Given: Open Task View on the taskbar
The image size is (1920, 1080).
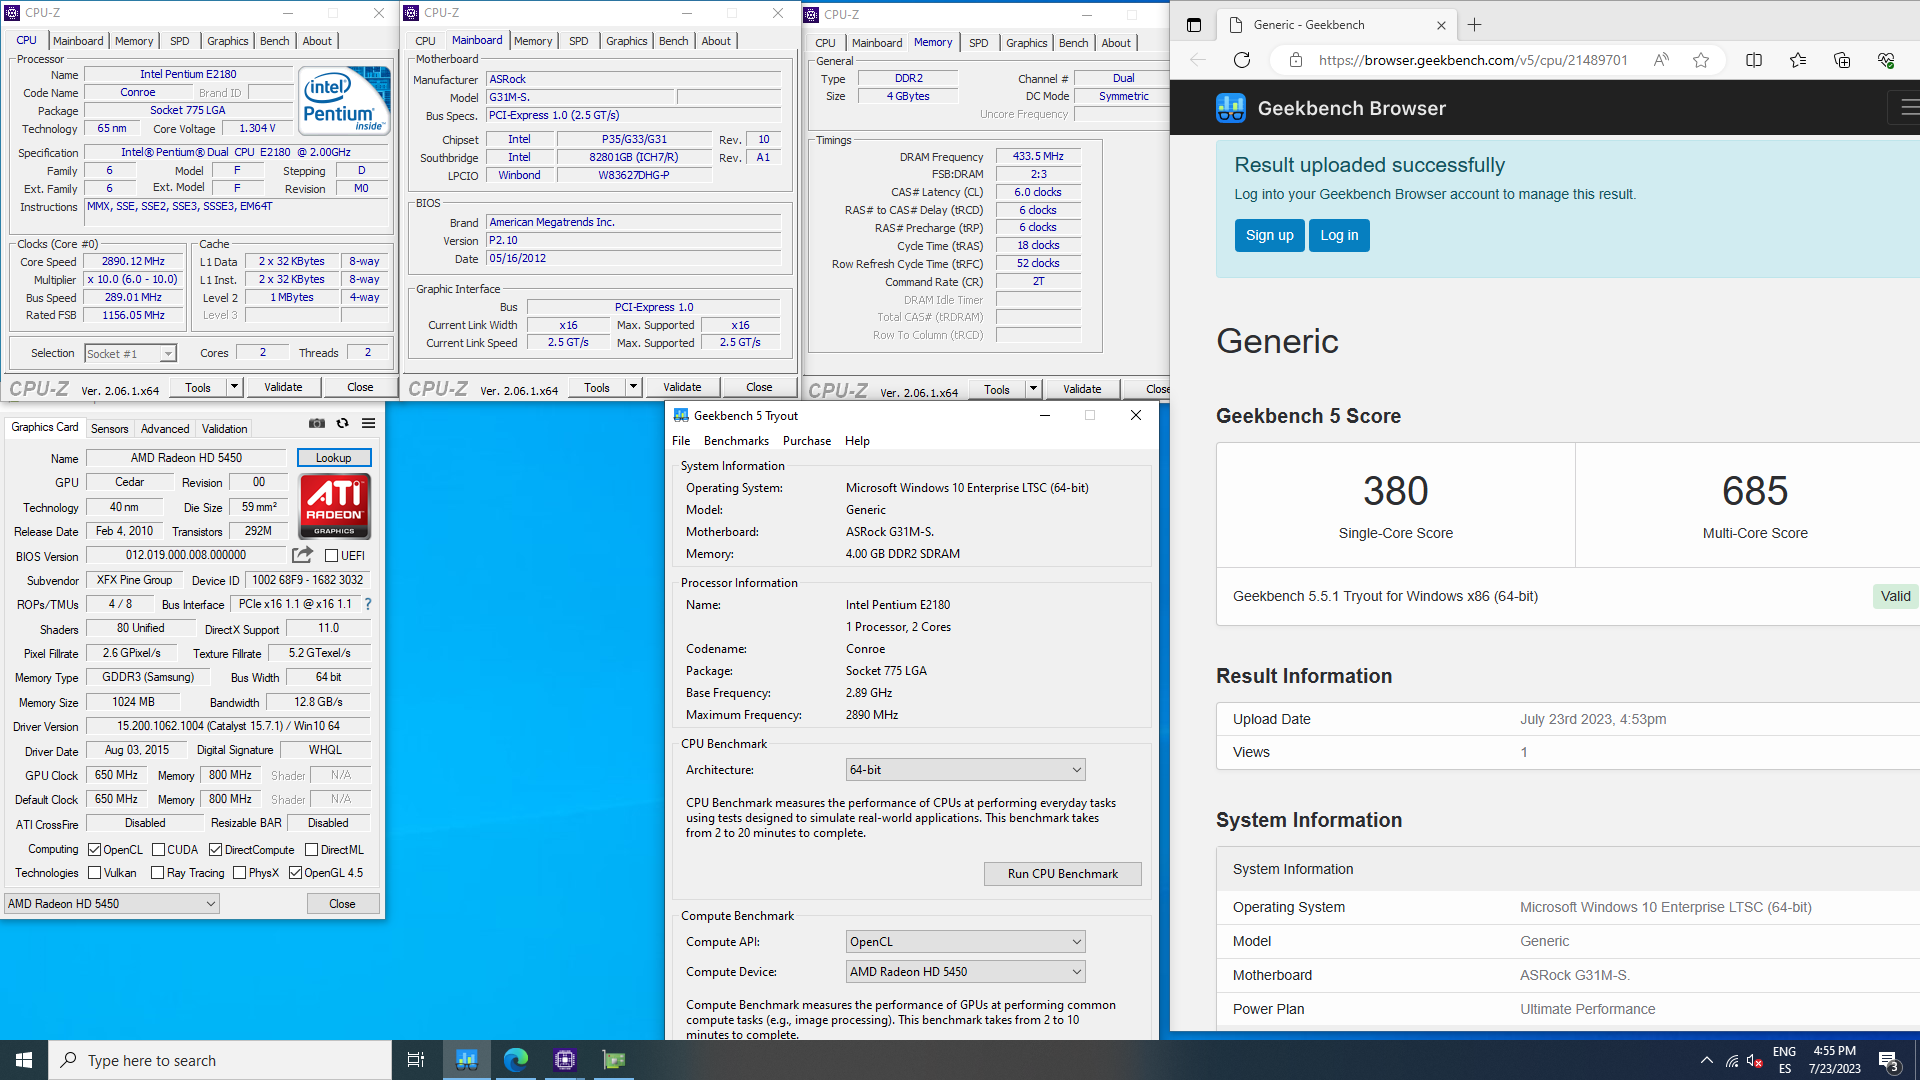Looking at the screenshot, I should pos(416,1060).
